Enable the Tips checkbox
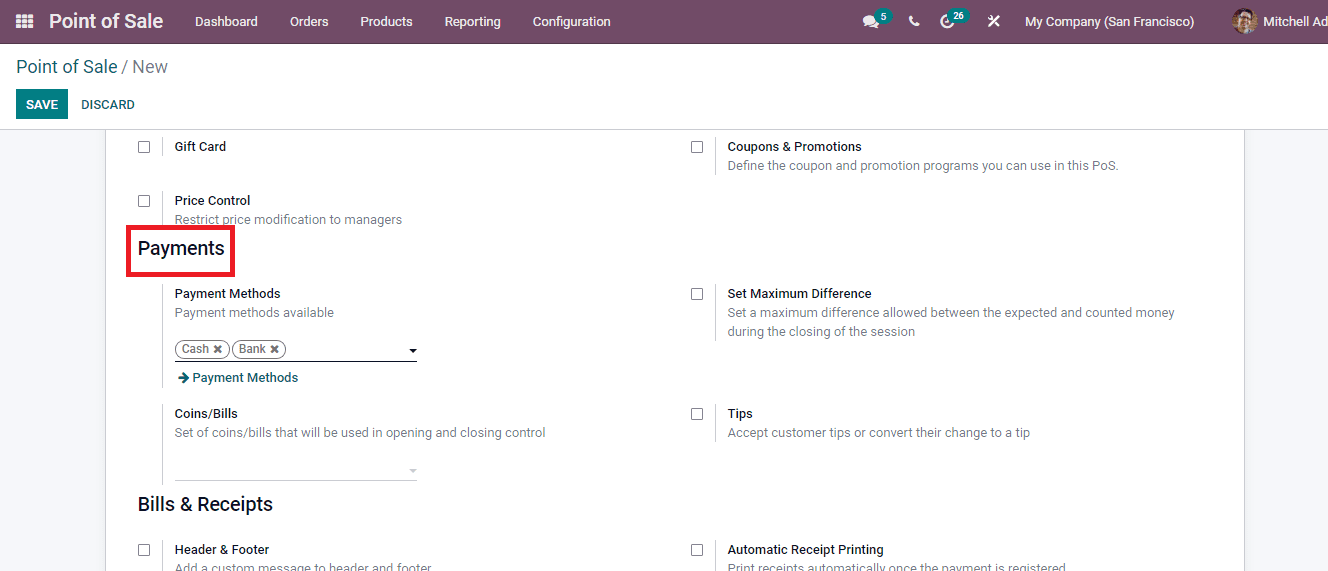 697,414
